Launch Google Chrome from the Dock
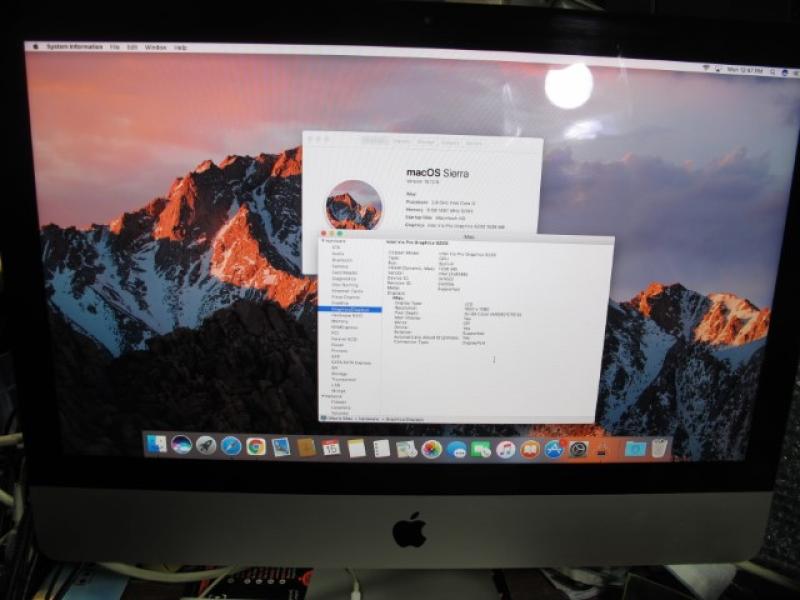The height and width of the screenshot is (600, 800). click(256, 446)
